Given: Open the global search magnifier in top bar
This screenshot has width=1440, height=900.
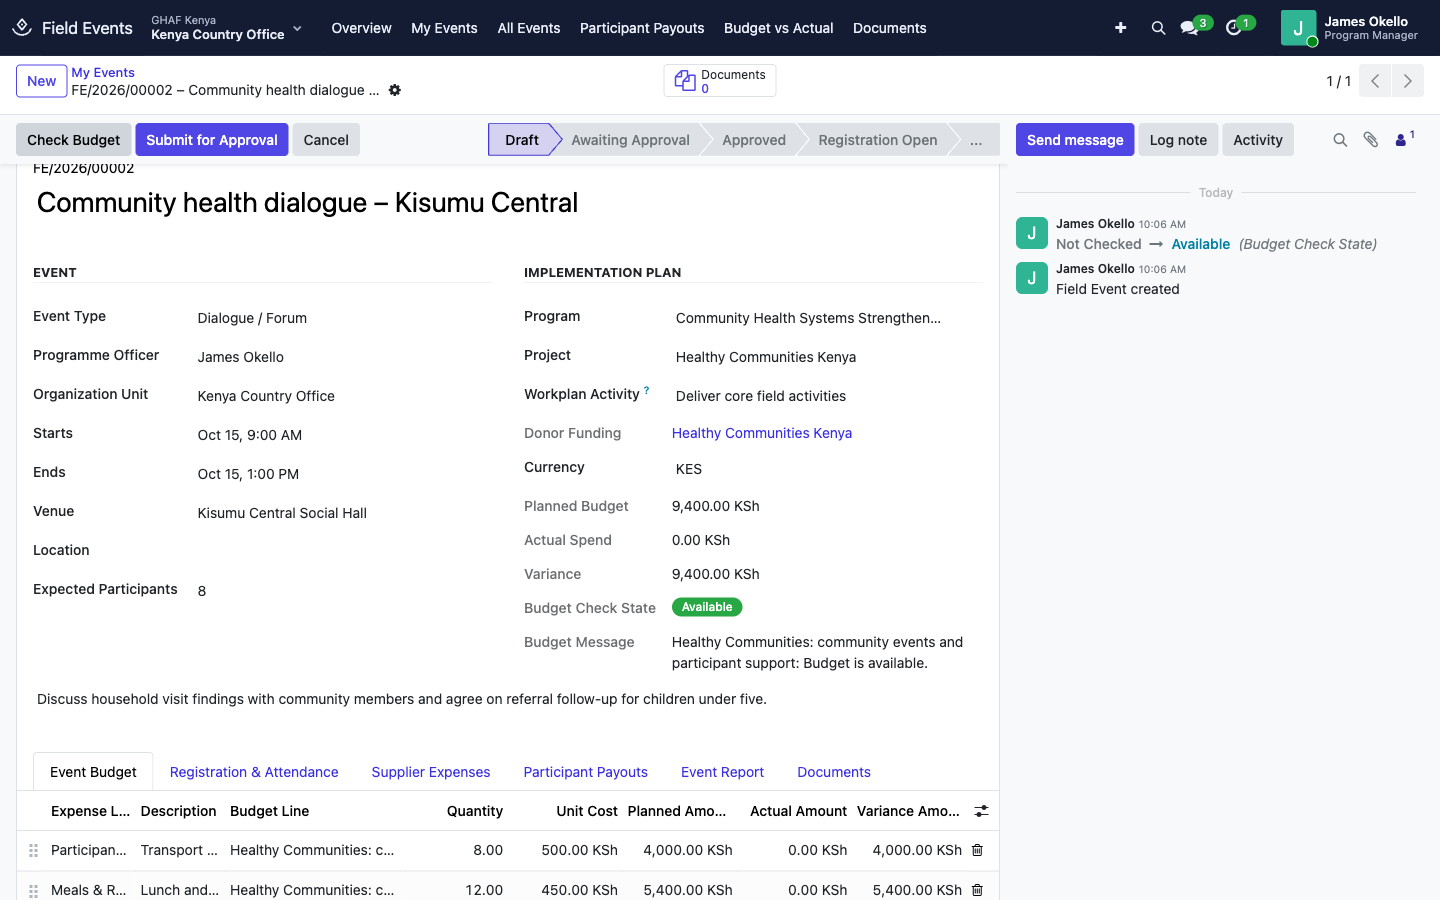Looking at the screenshot, I should tap(1158, 28).
